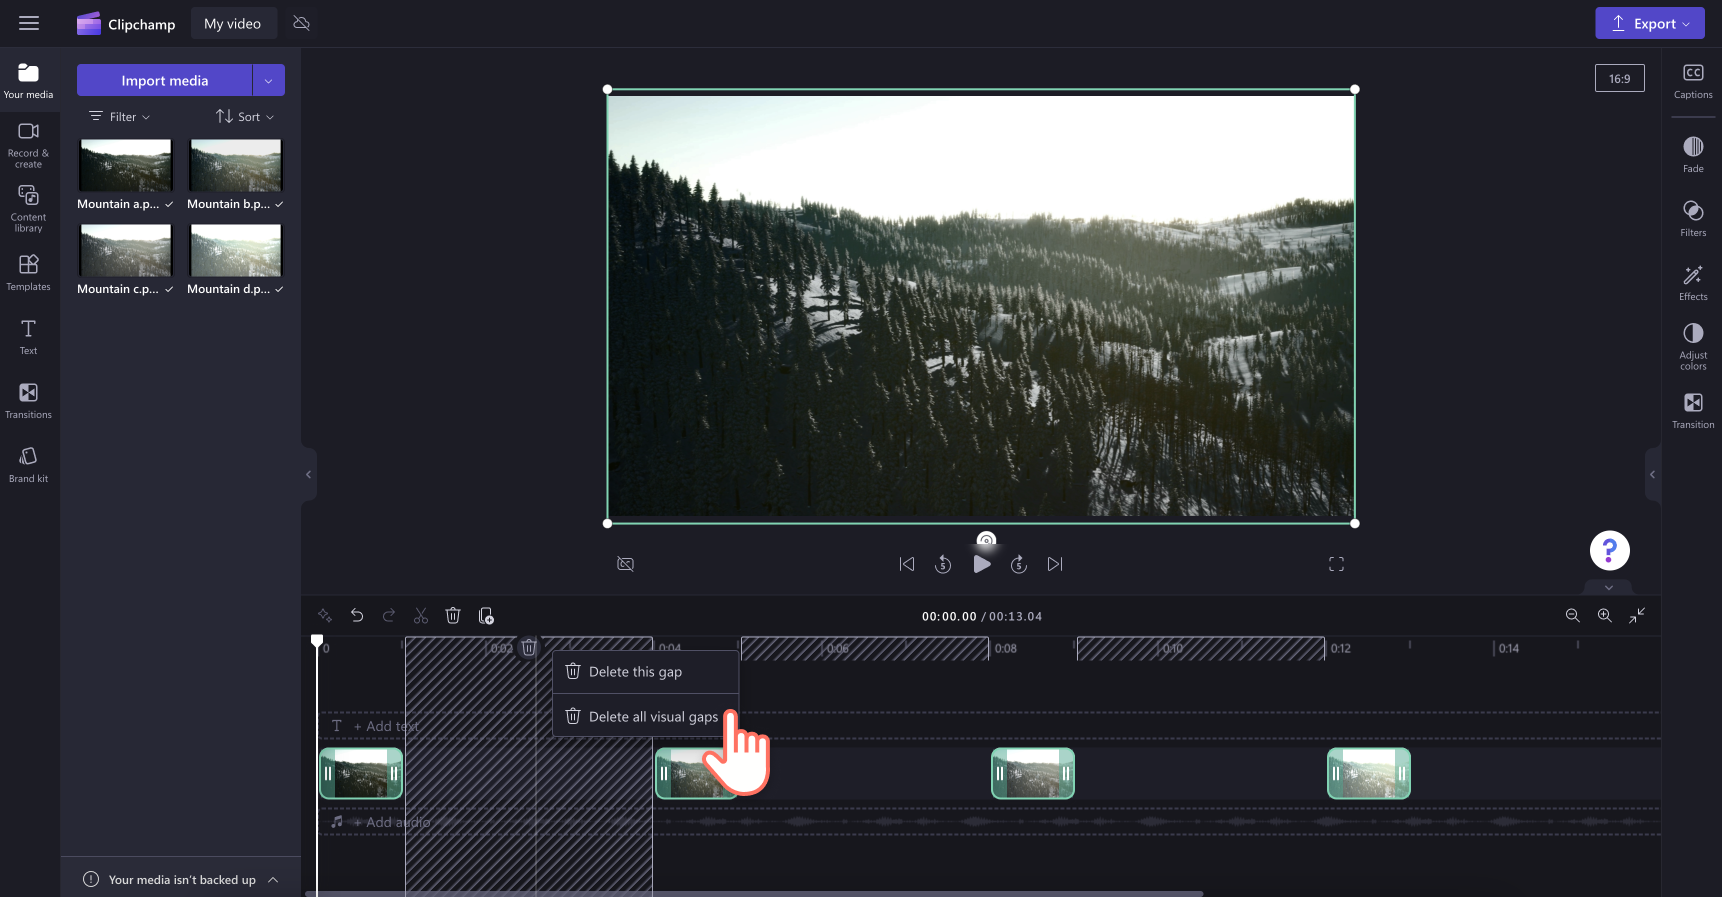Image resolution: width=1722 pixels, height=897 pixels.
Task: Open the Content library panel
Action: point(28,208)
